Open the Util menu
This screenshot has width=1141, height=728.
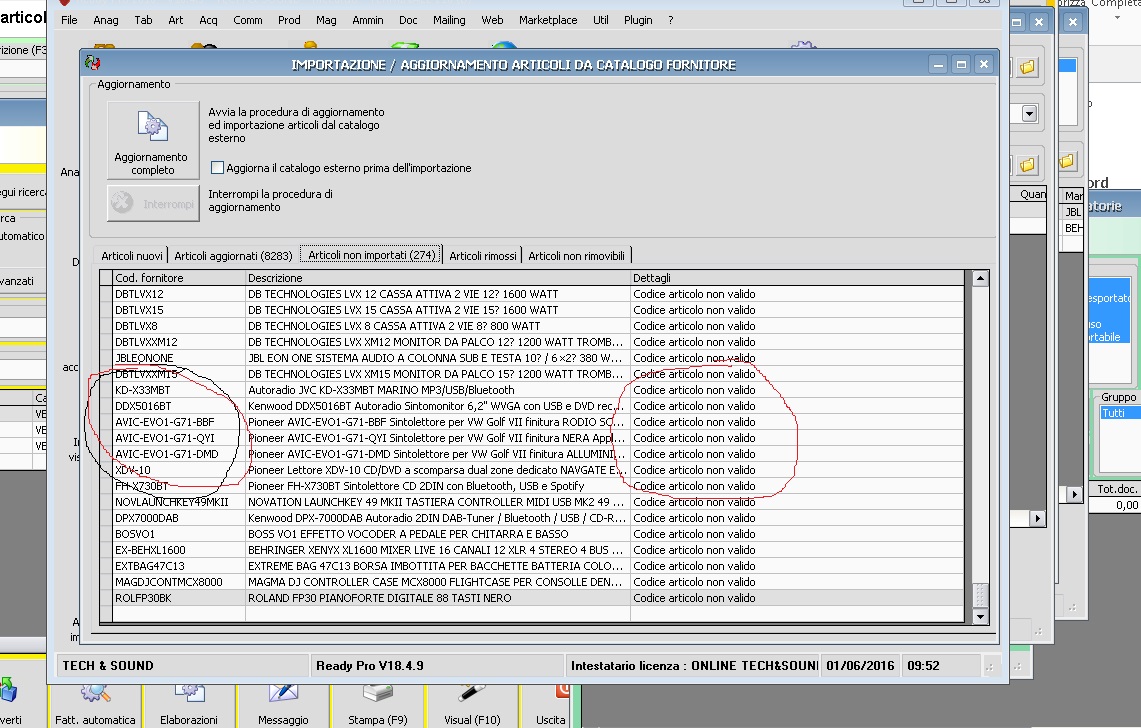coord(600,20)
